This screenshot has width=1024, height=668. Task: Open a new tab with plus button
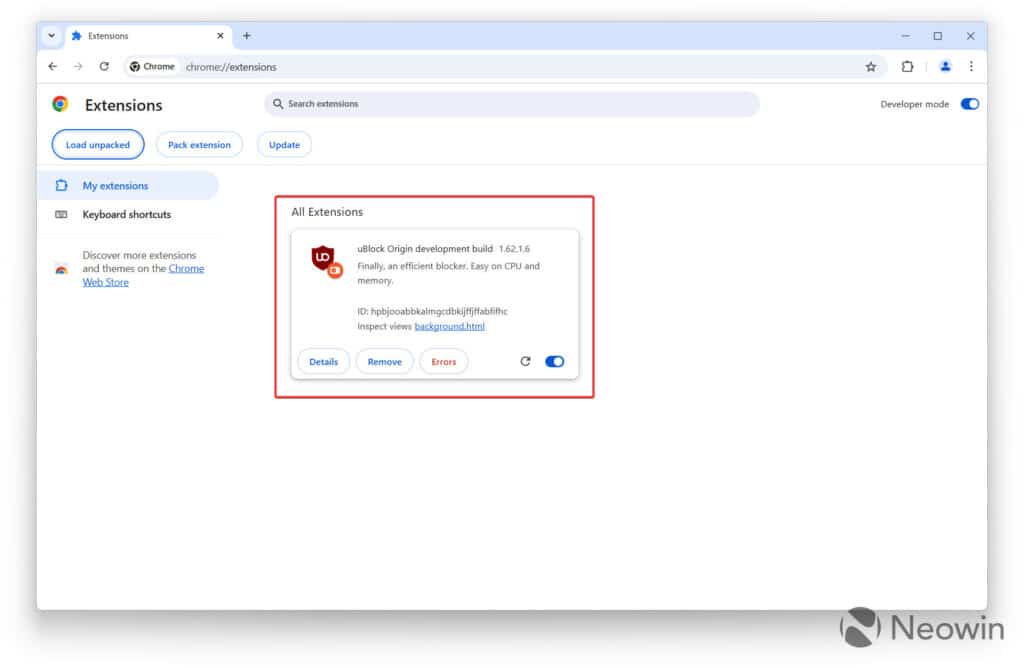(247, 36)
